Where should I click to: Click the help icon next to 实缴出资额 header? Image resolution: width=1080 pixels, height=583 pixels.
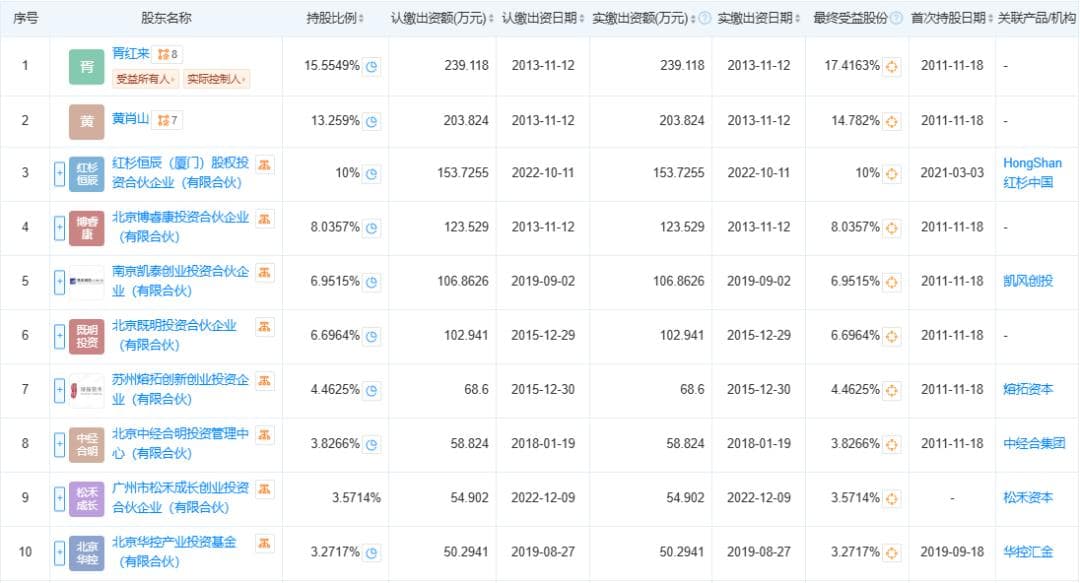pos(704,19)
